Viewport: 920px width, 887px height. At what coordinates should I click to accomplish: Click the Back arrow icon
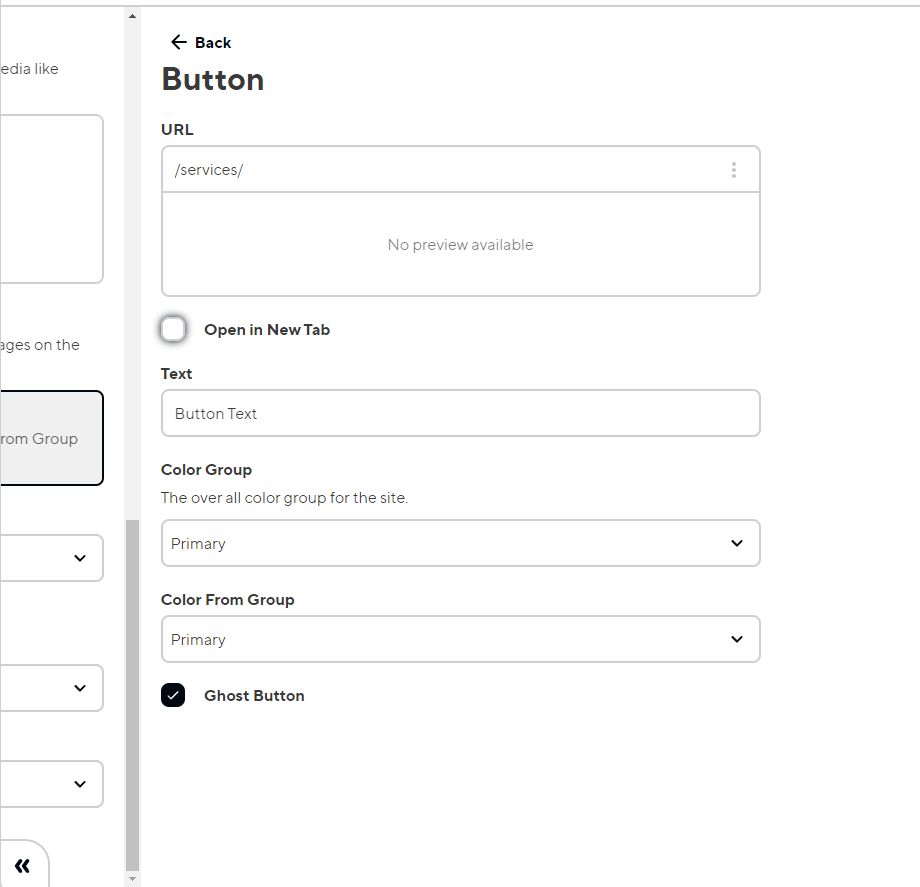click(x=178, y=42)
